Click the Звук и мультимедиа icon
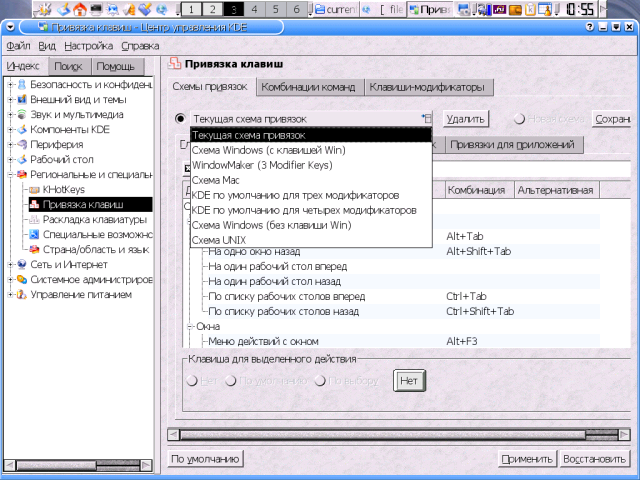This screenshot has height=480, width=640. click(22, 114)
